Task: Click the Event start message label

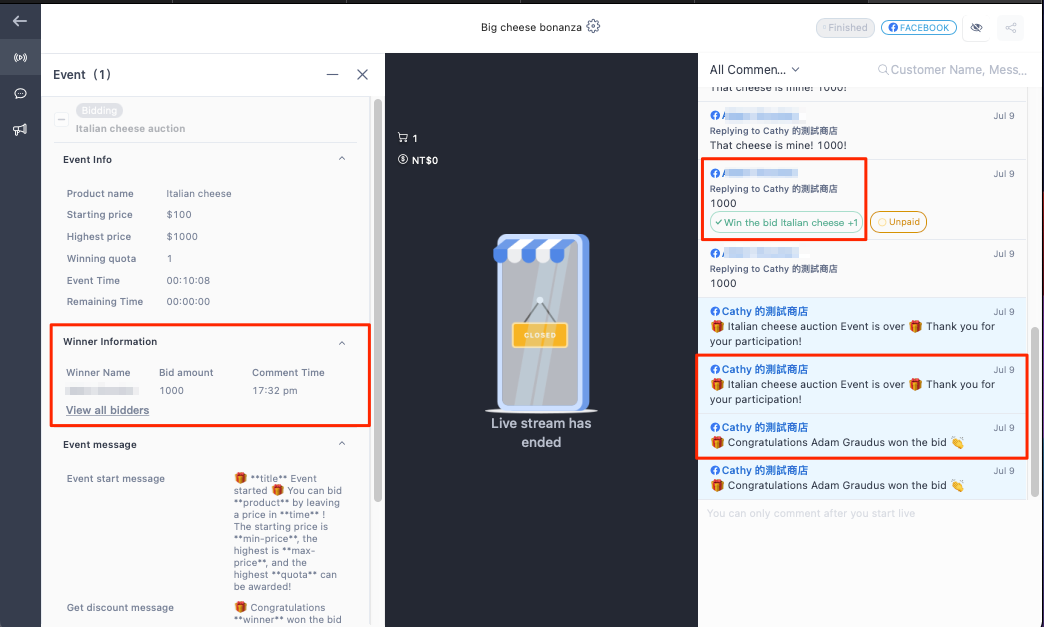Action: pyautogui.click(x=115, y=479)
